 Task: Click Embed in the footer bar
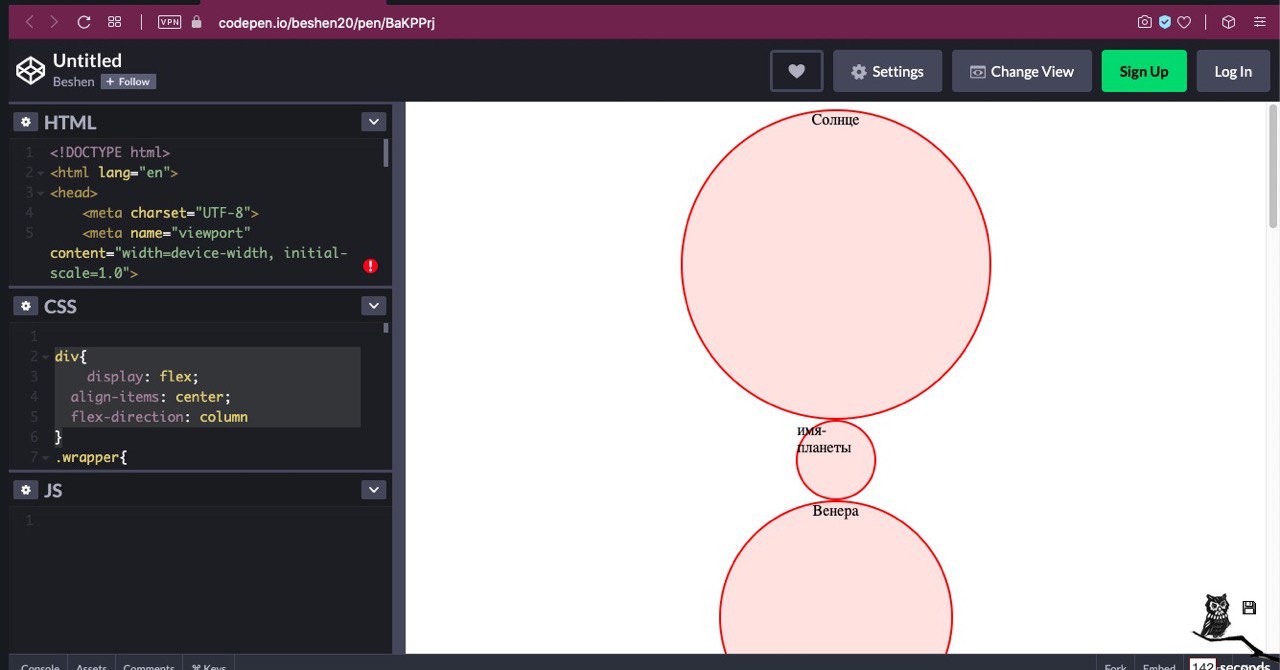[1159, 667]
